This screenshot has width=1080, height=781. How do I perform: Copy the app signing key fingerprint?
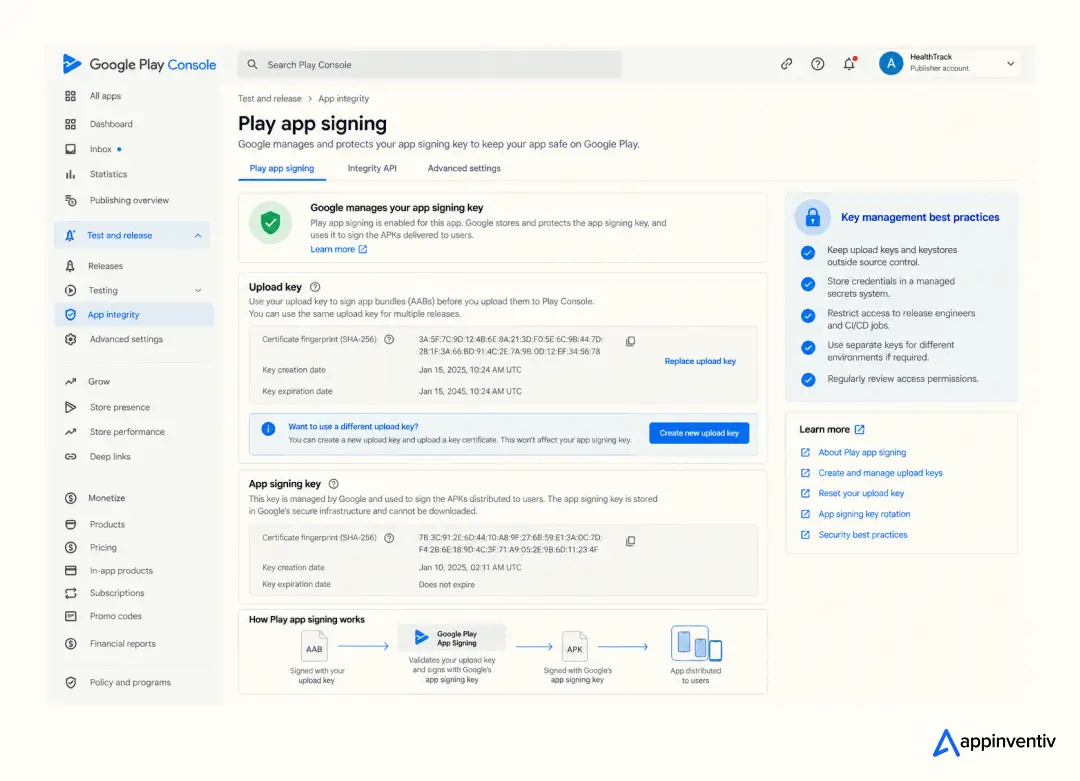point(630,541)
